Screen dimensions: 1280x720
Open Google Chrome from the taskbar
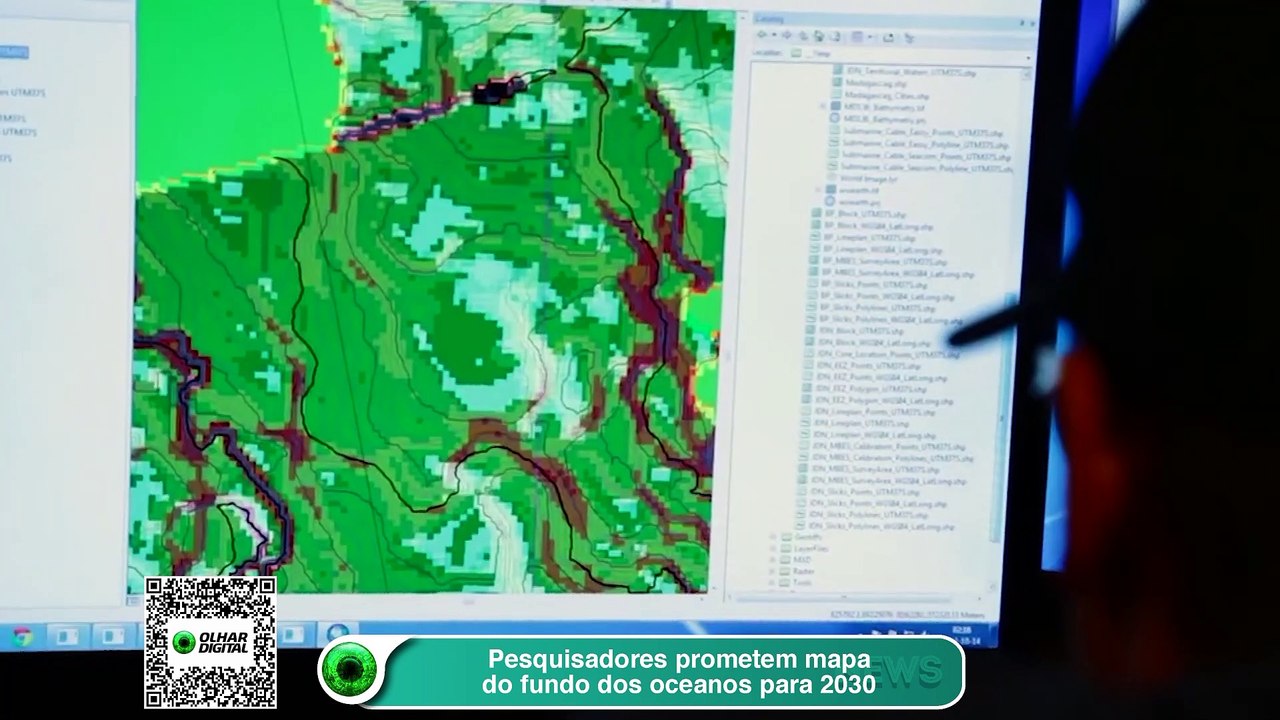[22, 636]
